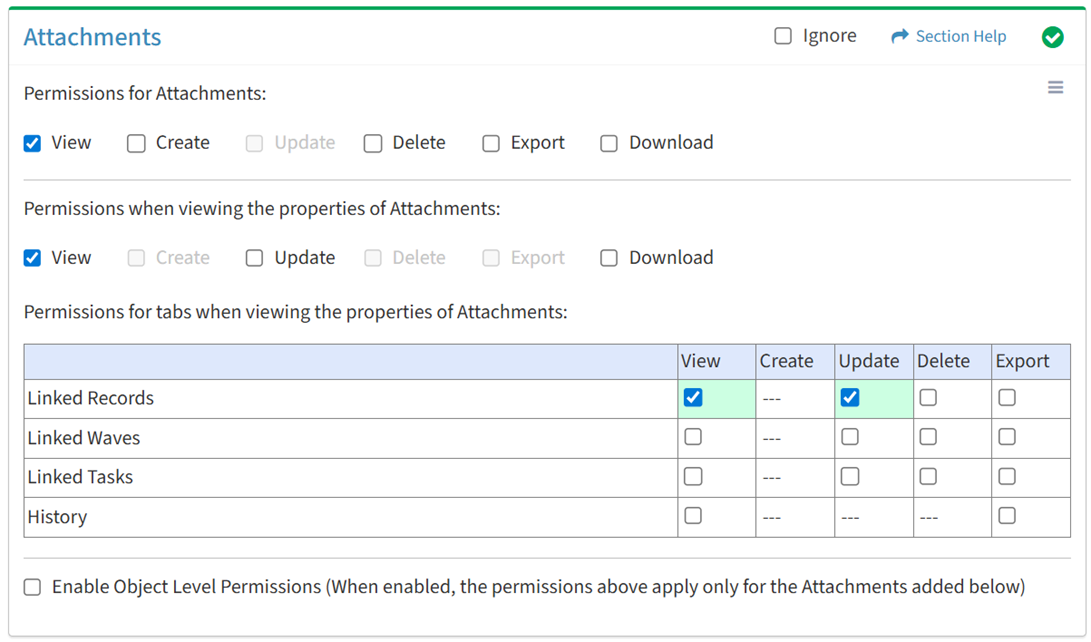Uncheck View under Permissions for Attachments
This screenshot has height=642, width=1091.
point(32,143)
